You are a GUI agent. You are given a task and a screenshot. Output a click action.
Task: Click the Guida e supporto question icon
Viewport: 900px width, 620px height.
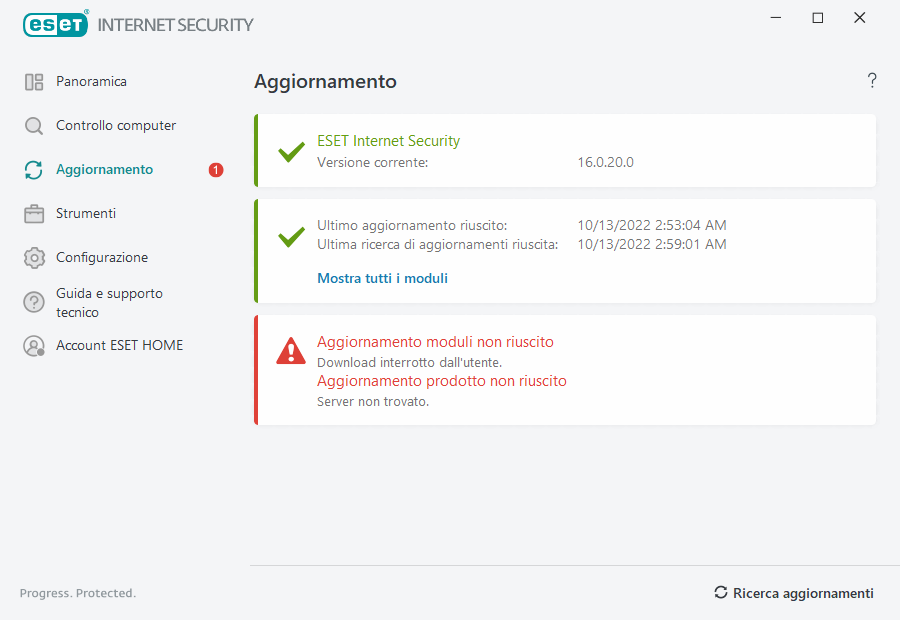[34, 302]
